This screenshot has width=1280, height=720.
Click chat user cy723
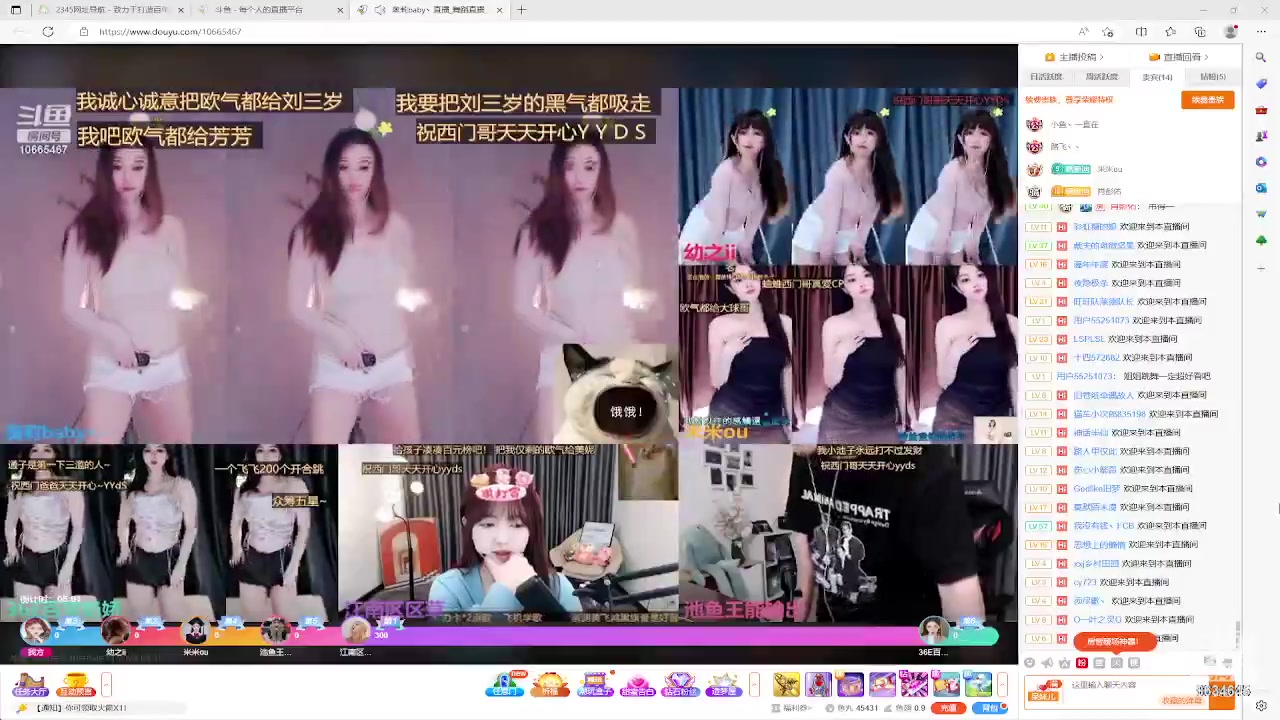tap(1084, 582)
